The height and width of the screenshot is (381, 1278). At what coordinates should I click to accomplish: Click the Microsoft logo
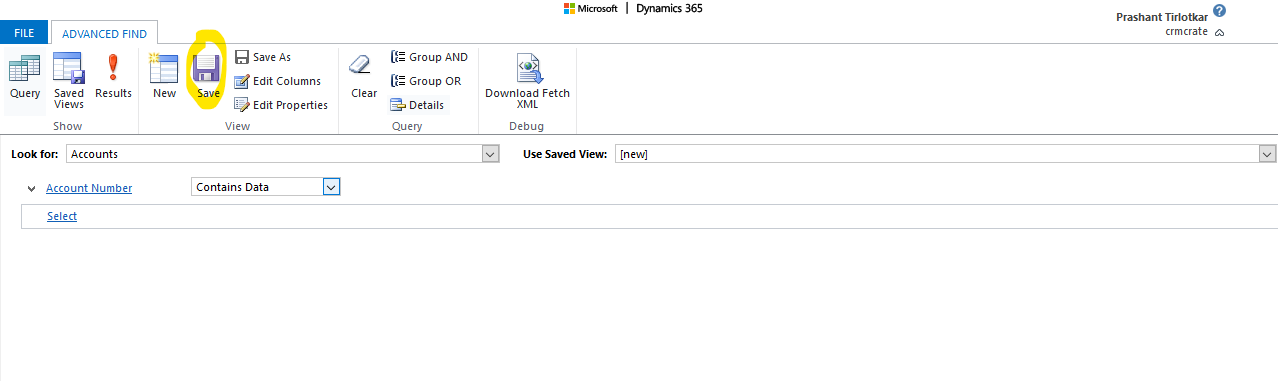591,8
